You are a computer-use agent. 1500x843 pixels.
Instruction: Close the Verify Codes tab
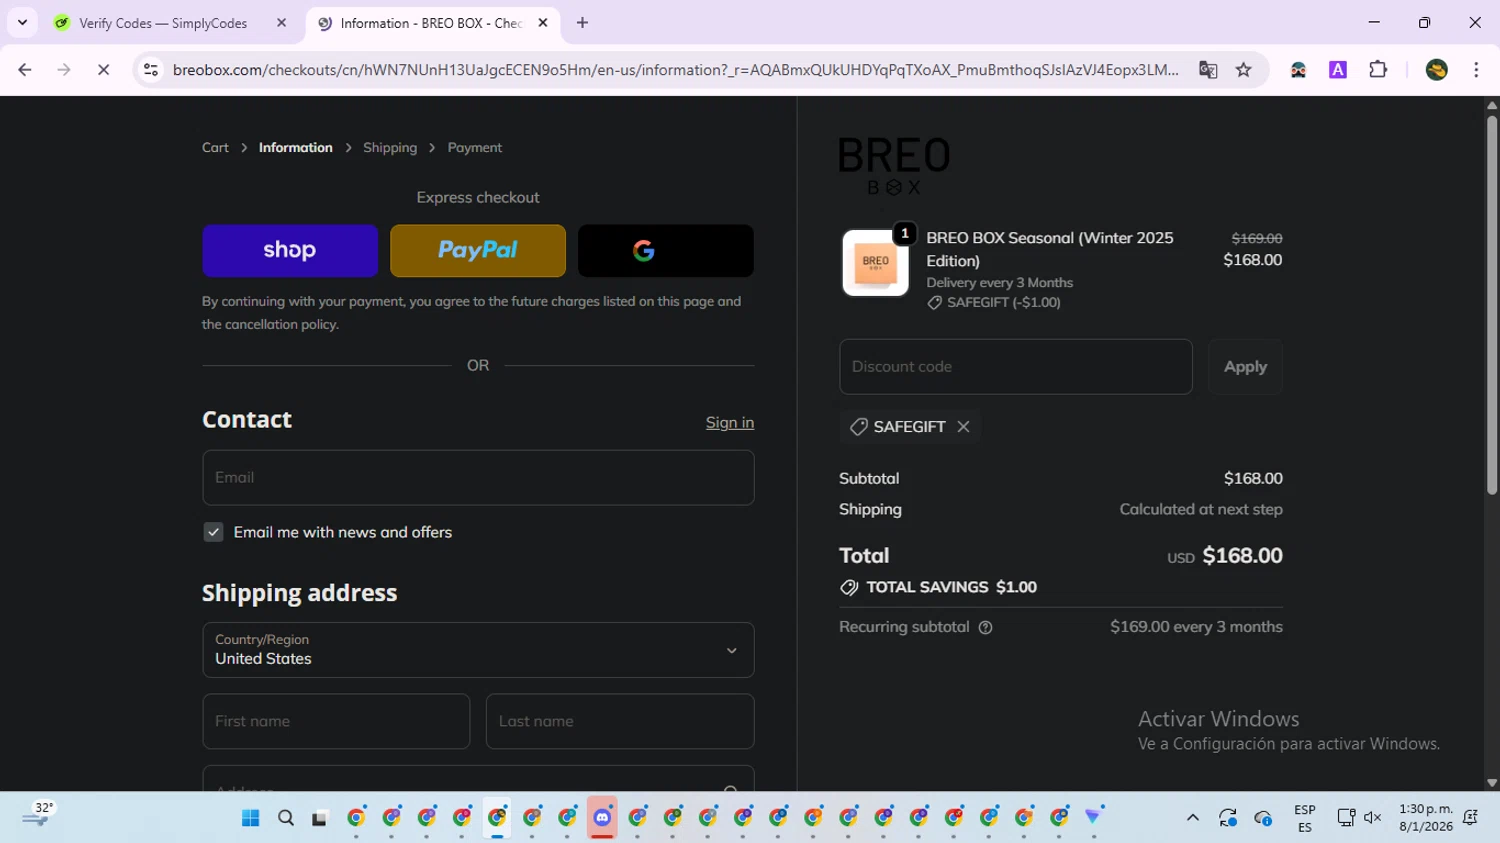click(281, 23)
